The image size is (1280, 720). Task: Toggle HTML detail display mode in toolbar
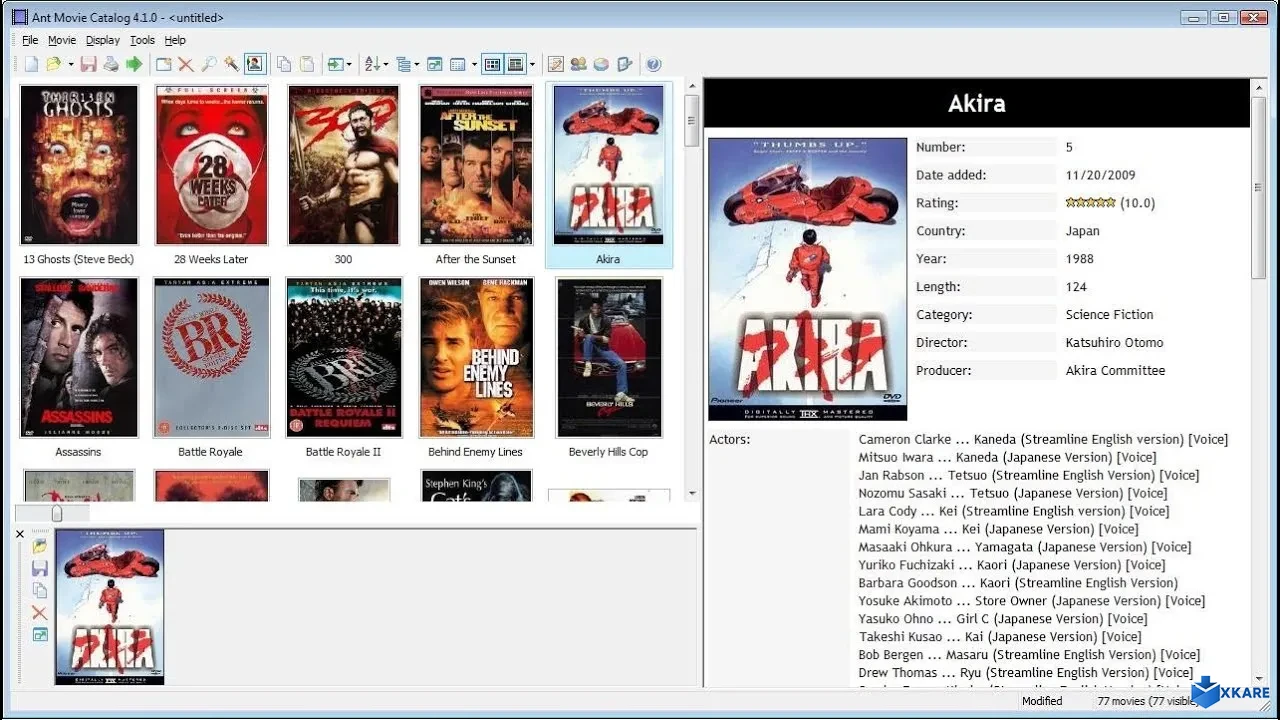pyautogui.click(x=515, y=64)
